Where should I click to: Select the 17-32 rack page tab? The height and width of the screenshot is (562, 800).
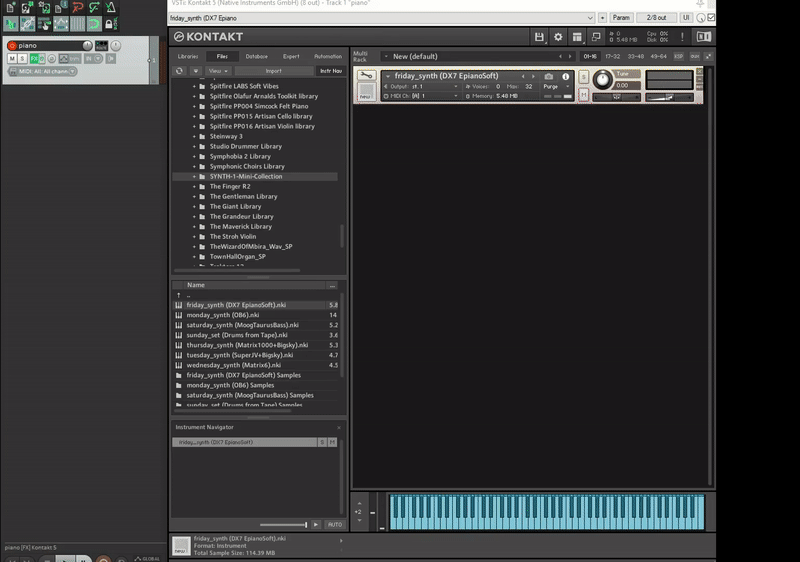[x=612, y=57]
